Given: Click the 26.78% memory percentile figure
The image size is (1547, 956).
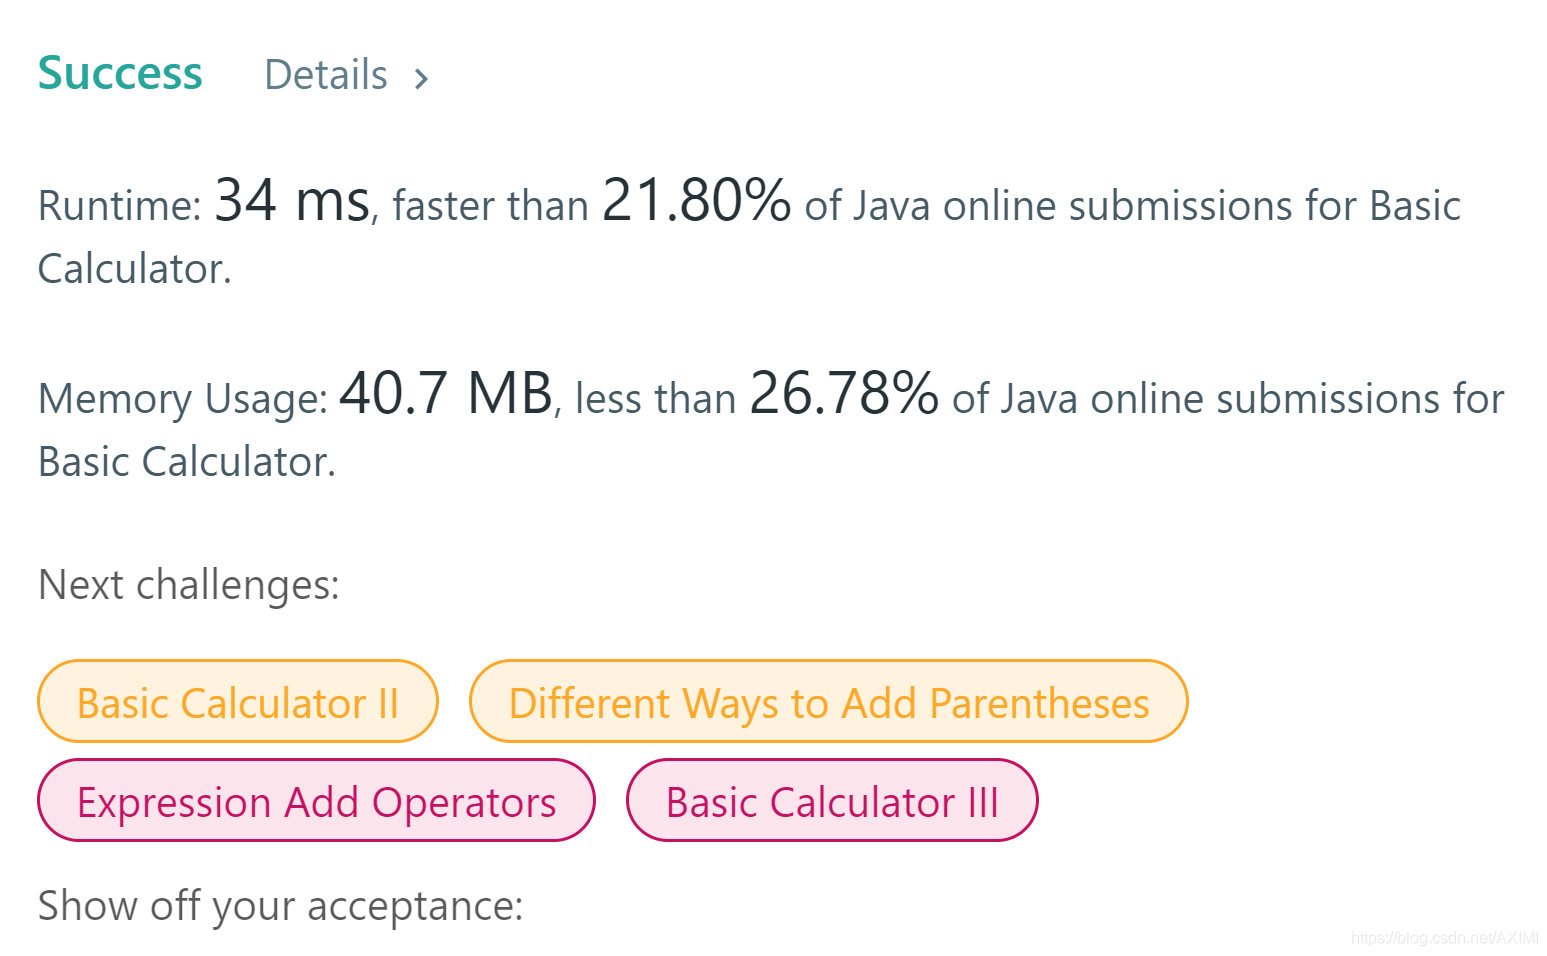Looking at the screenshot, I should [x=843, y=393].
